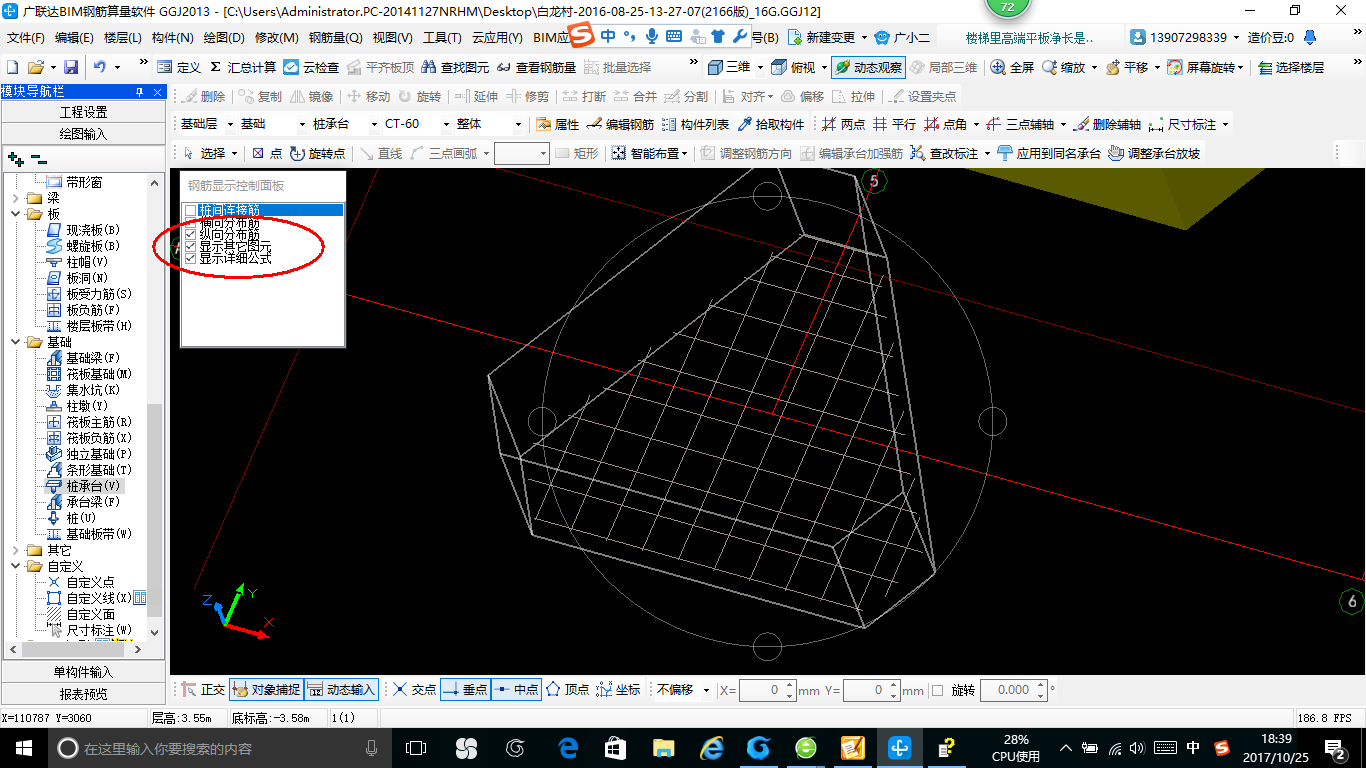Click 删除辅轴 delete auxiliary axis
This screenshot has width=1366, height=768.
1107,124
